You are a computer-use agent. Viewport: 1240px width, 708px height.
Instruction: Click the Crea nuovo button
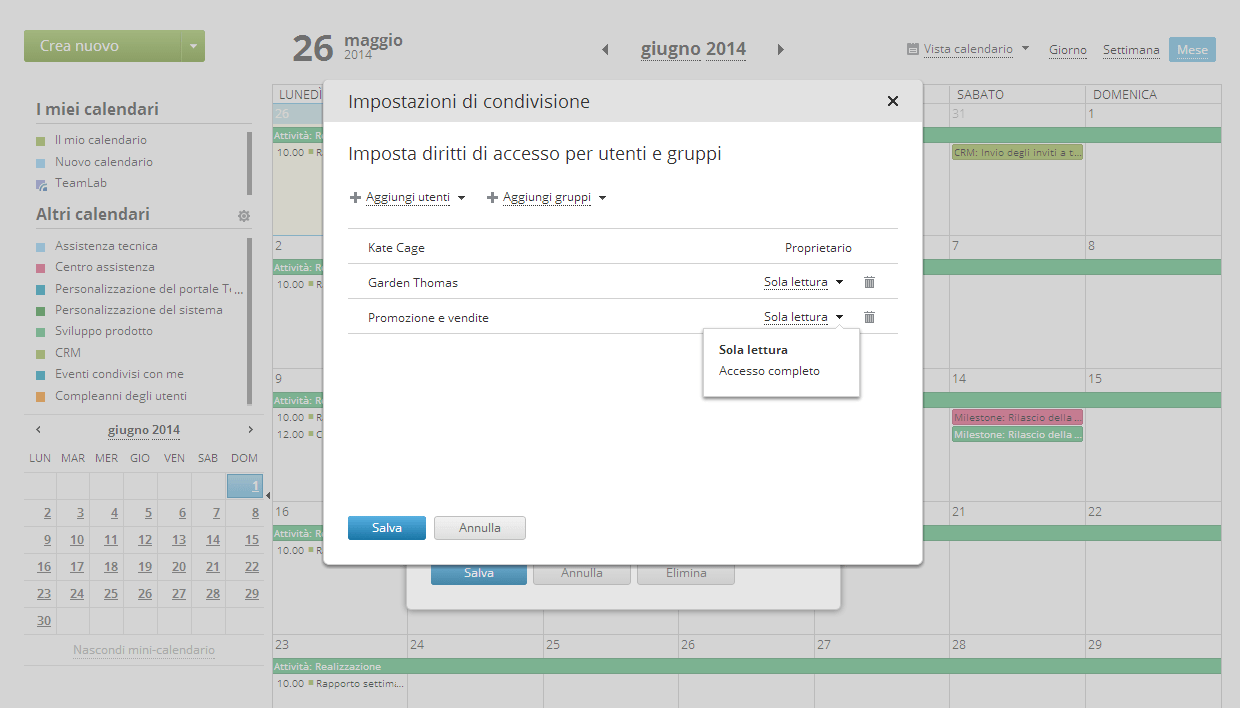point(102,46)
